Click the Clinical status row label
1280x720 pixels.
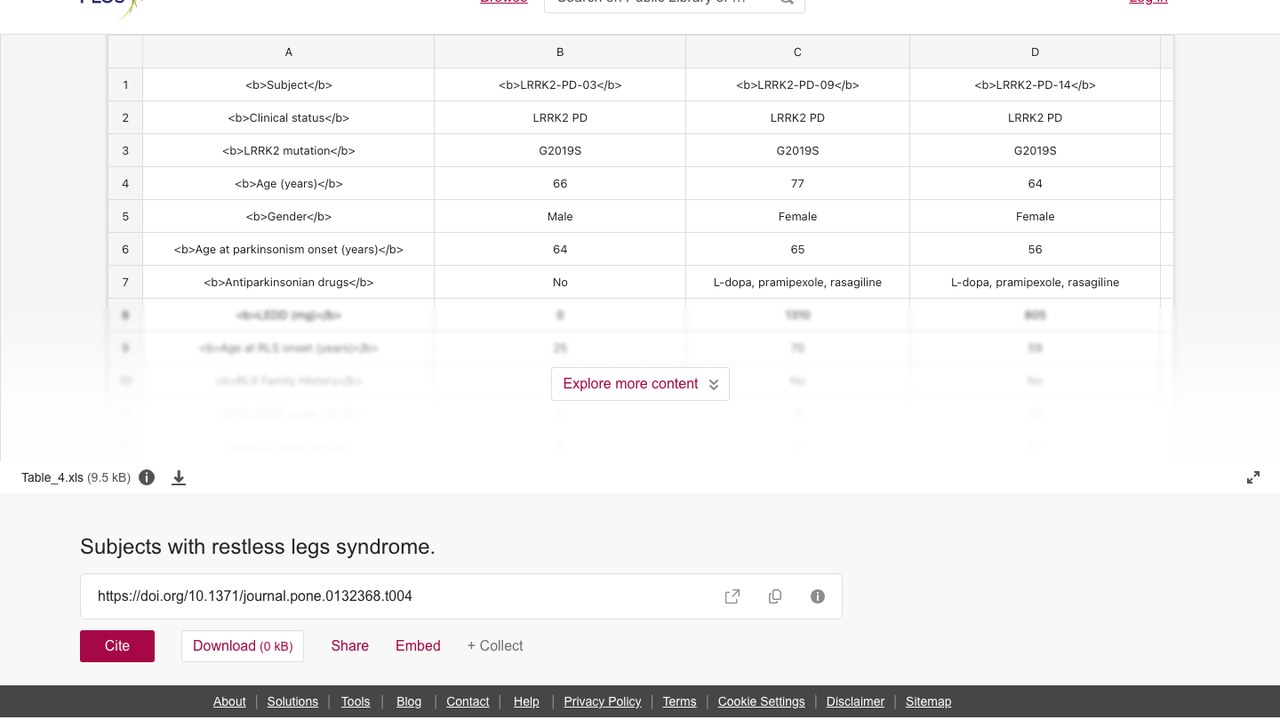(289, 118)
